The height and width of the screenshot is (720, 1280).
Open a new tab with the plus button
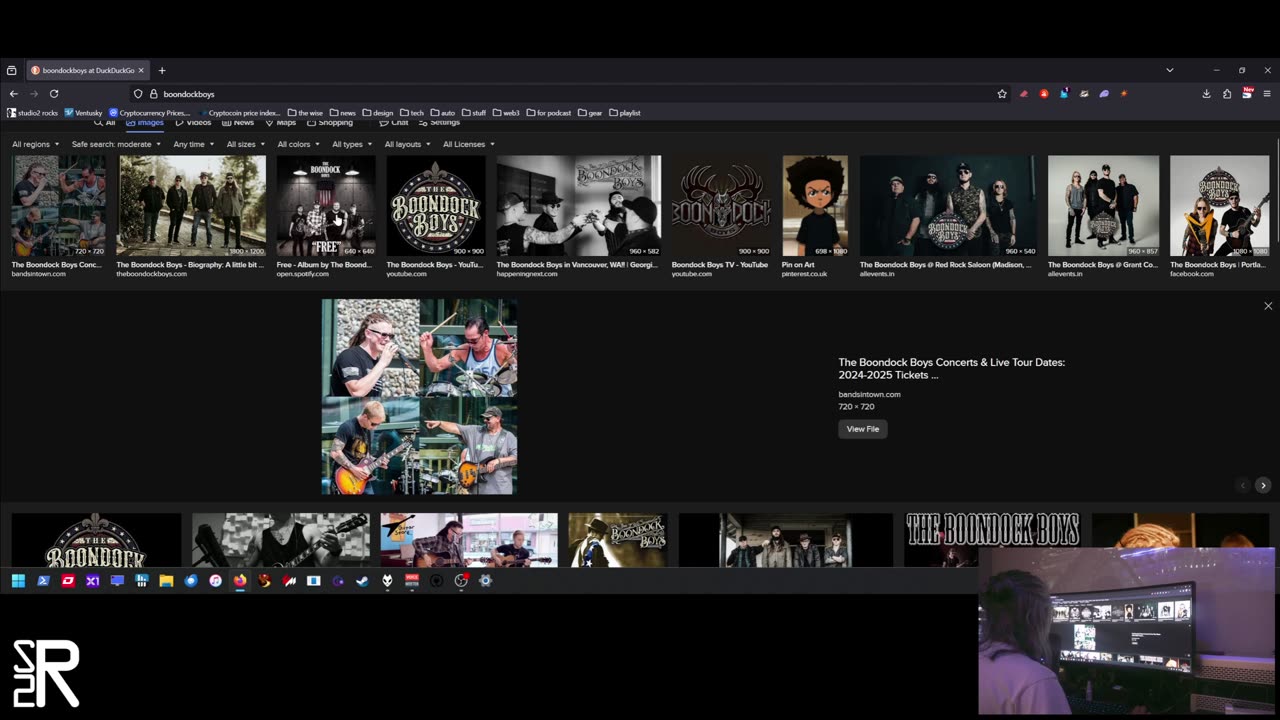click(162, 71)
